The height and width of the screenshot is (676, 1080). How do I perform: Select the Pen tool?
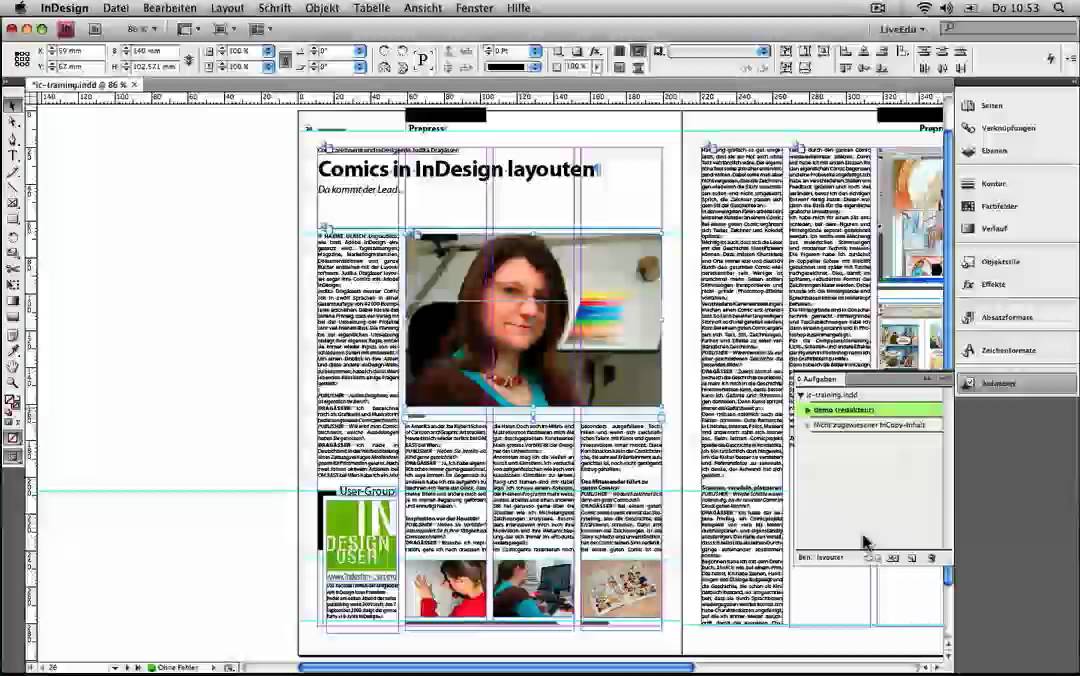[12, 139]
